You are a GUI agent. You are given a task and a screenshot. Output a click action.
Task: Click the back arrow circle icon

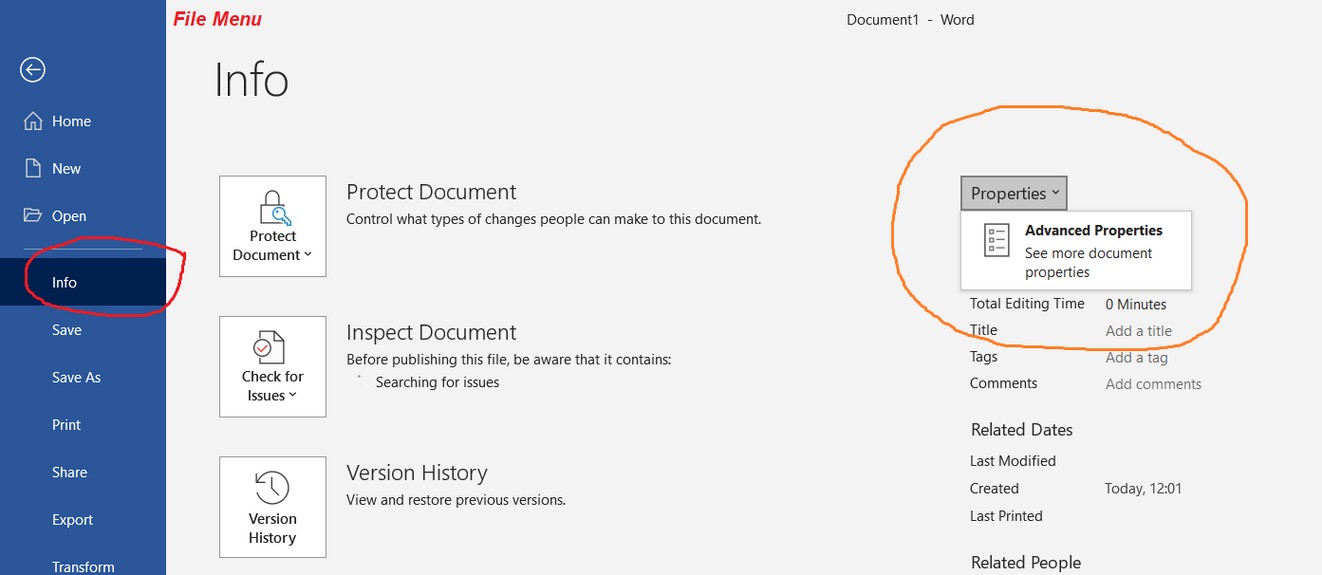pos(33,69)
